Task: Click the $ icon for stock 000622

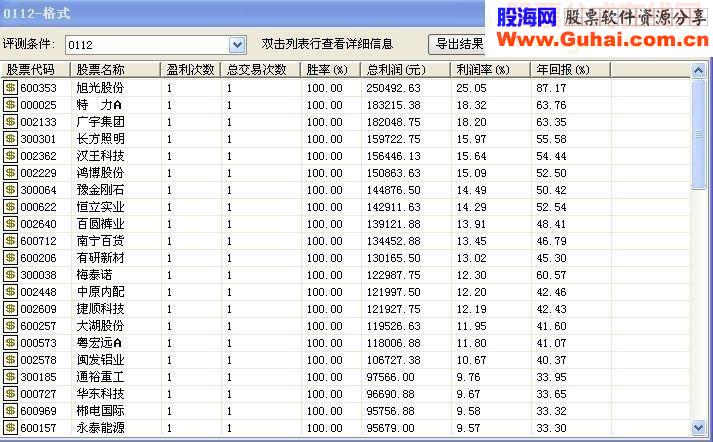Action: [x=10, y=206]
